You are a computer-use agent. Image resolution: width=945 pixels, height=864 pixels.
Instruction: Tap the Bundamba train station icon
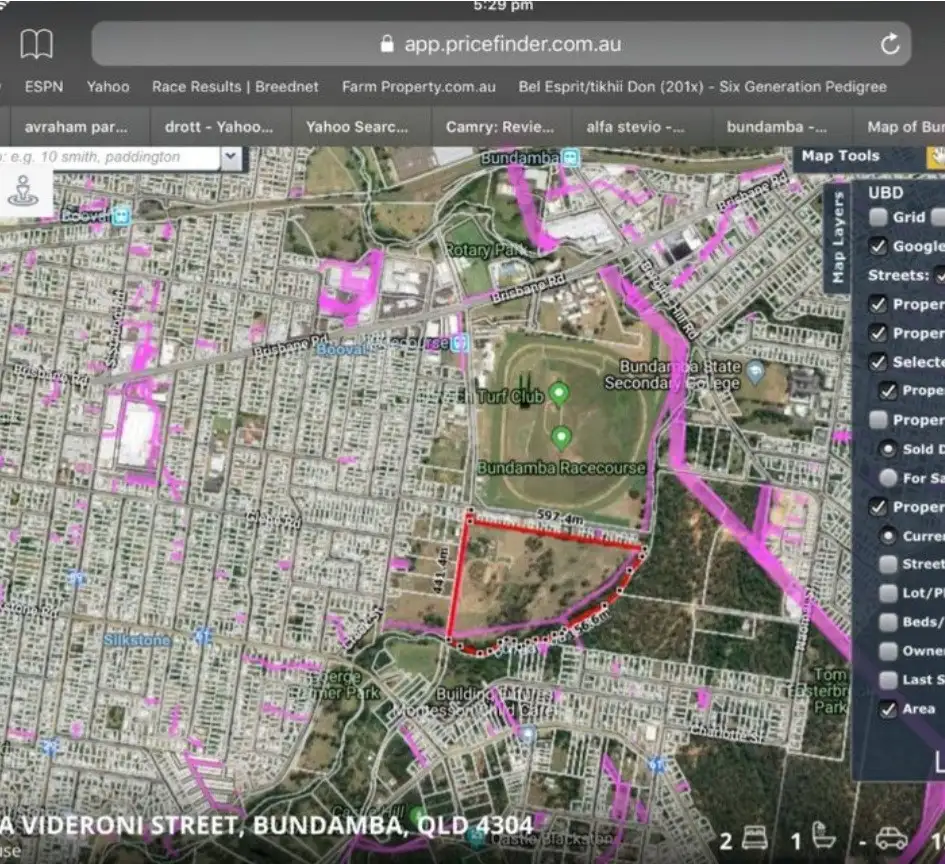tap(570, 158)
